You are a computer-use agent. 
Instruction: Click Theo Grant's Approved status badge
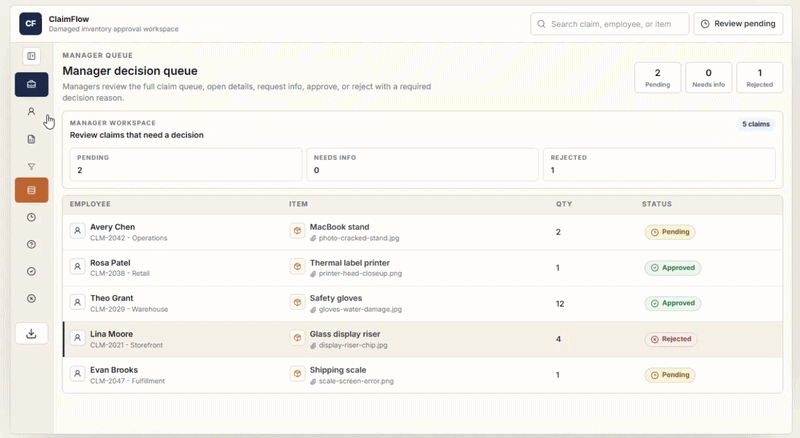tap(672, 303)
